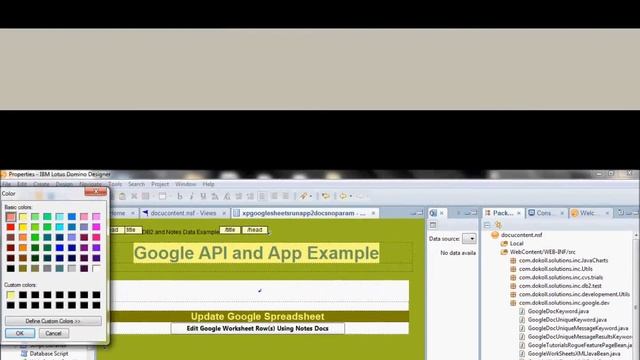The width and height of the screenshot is (640, 360).
Task: Select the pale yellow custom color swatch
Action: (x=11, y=295)
